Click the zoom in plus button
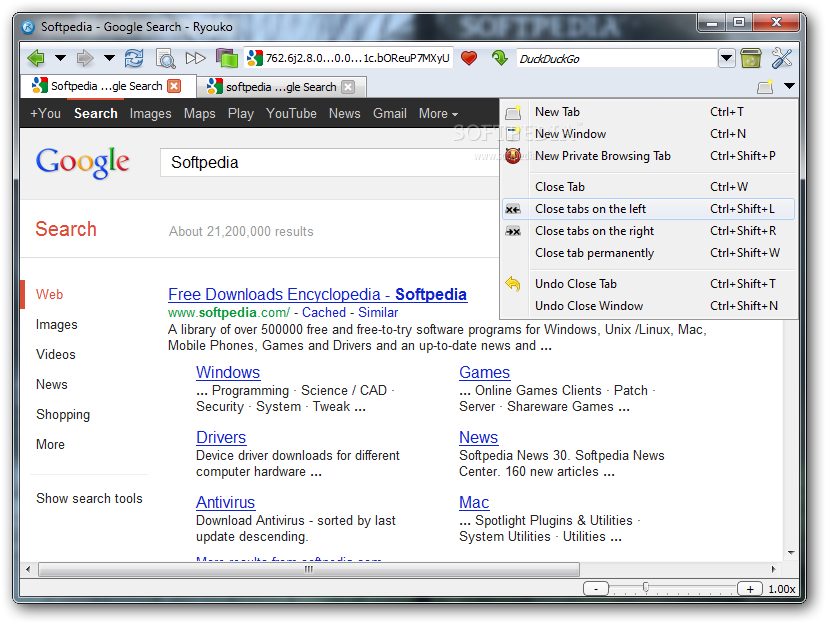 point(750,589)
